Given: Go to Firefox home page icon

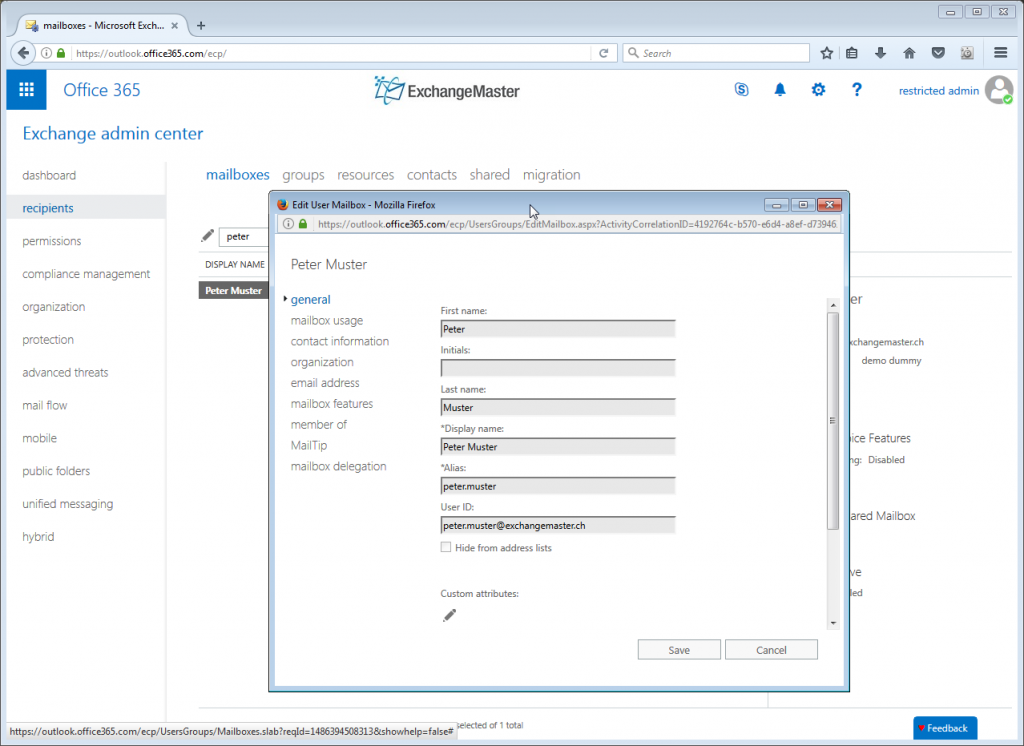Looking at the screenshot, I should (909, 53).
